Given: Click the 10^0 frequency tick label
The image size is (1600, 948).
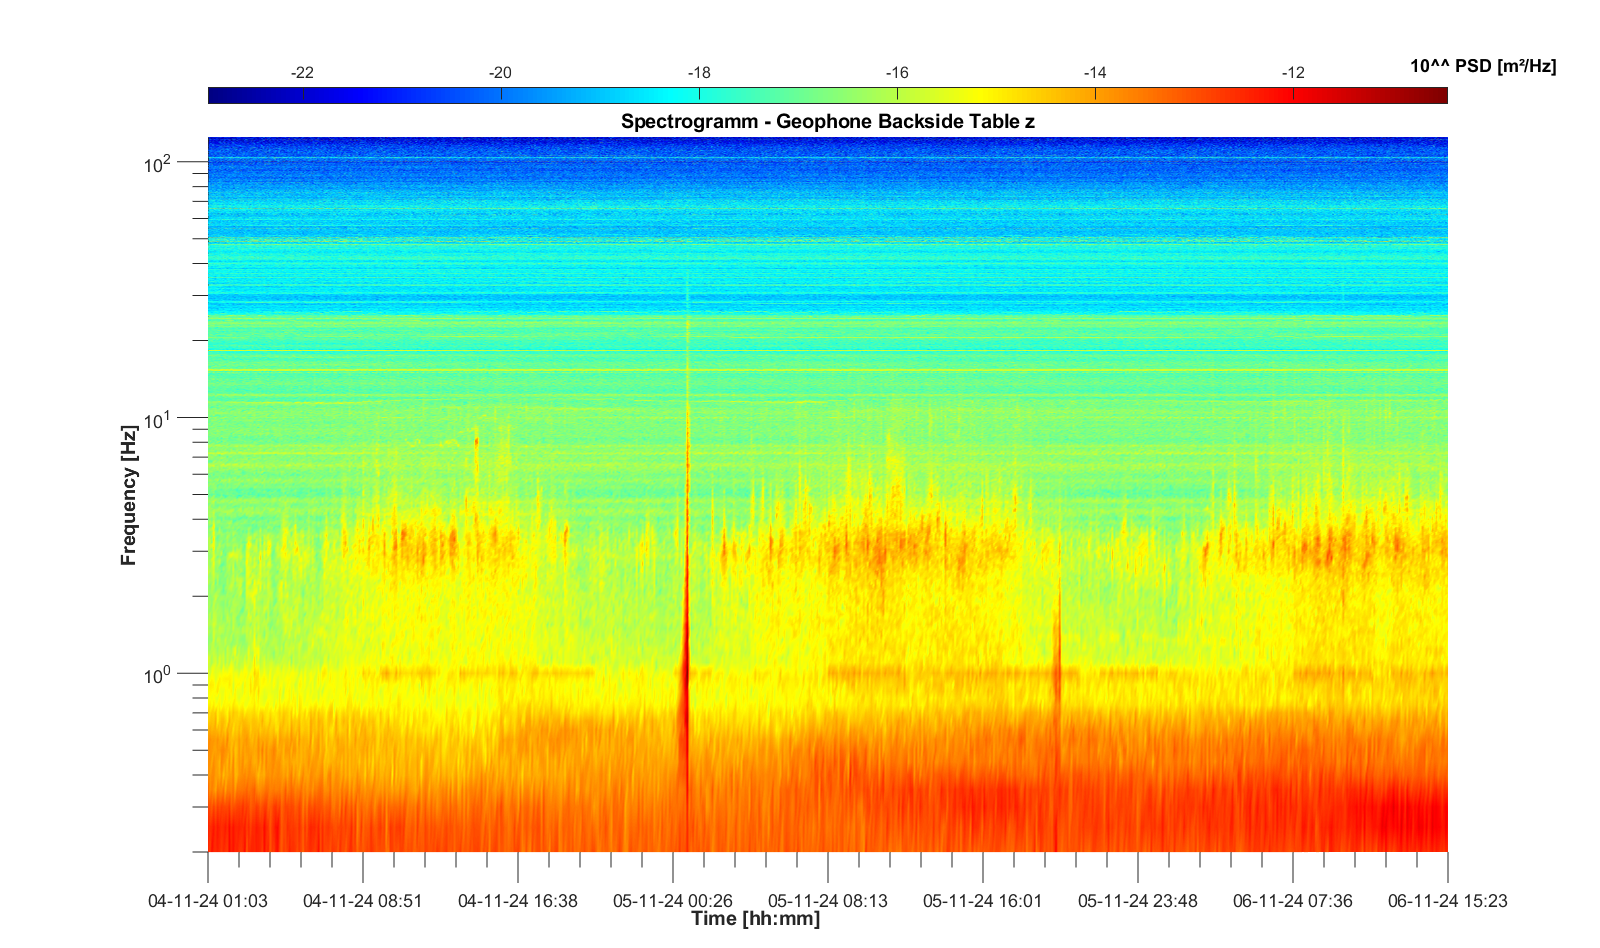Looking at the screenshot, I should coord(158,676).
